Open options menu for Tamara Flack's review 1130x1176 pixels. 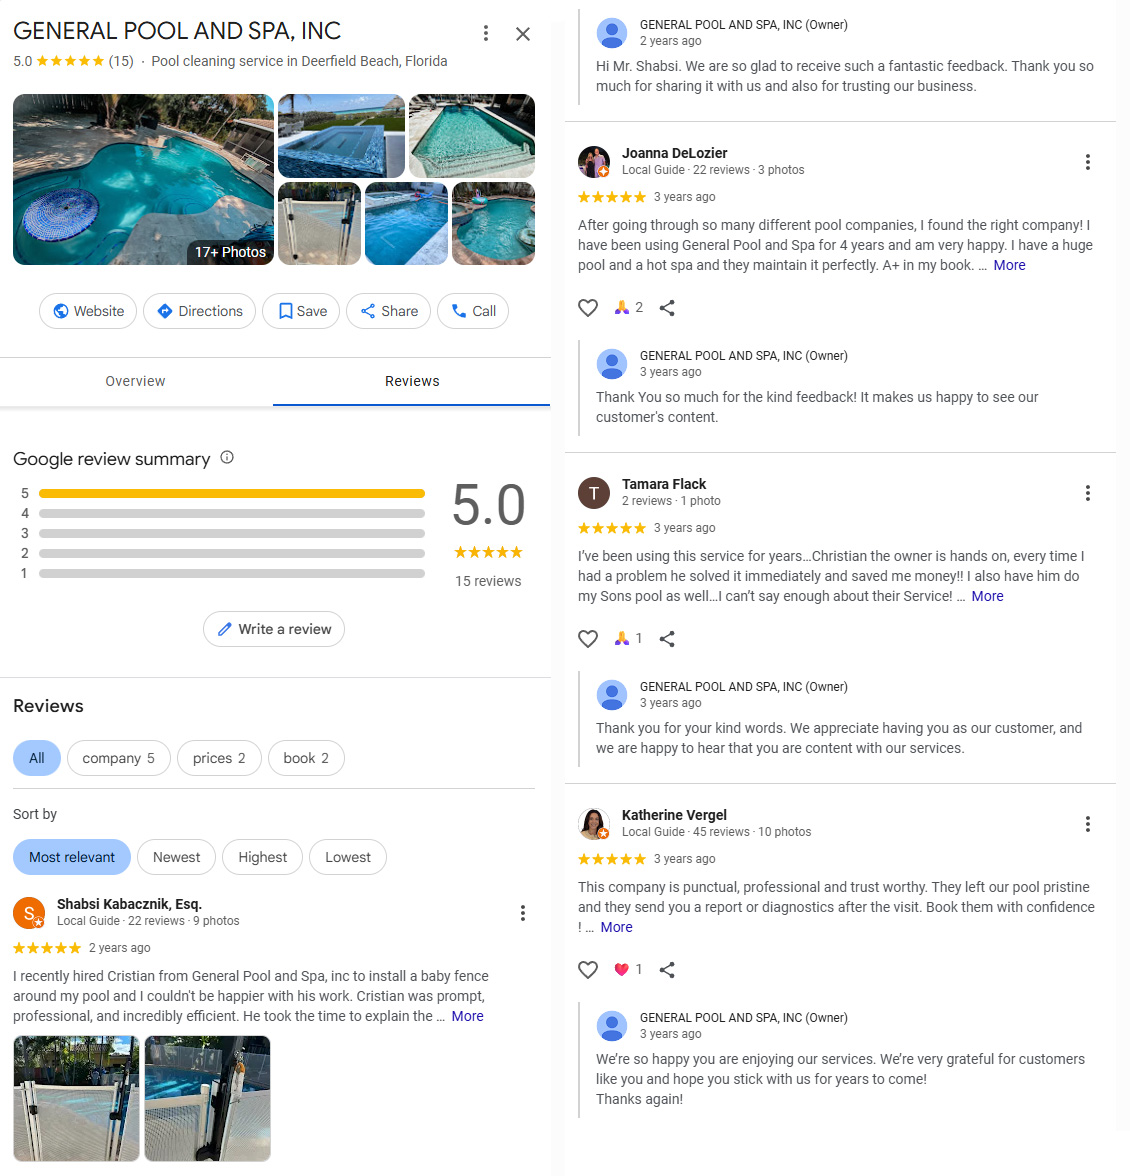(1087, 493)
